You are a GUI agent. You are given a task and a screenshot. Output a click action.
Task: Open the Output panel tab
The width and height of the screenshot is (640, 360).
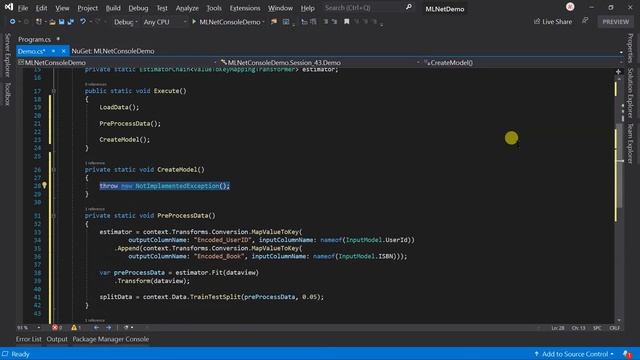coord(57,339)
